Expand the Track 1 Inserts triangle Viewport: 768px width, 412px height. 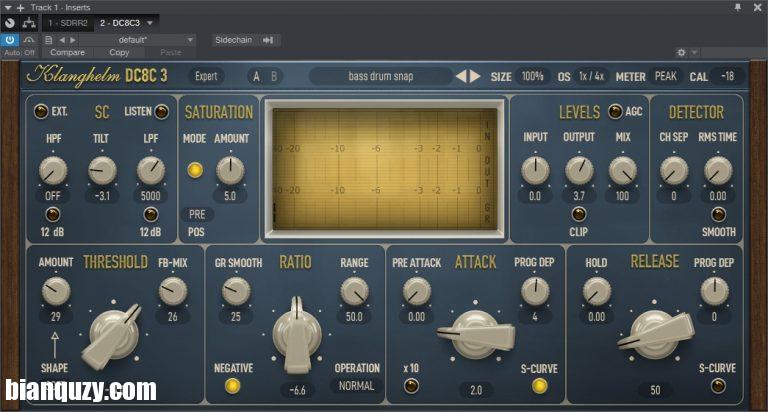tap(7, 8)
